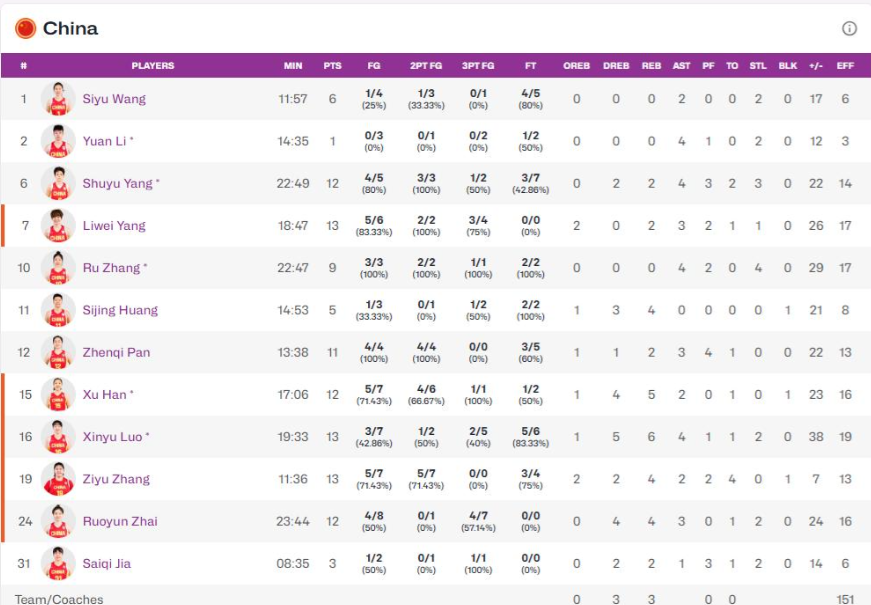Viewport: 871px width, 605px height.
Task: Click the 3PT FG column header
Action: [x=478, y=66]
